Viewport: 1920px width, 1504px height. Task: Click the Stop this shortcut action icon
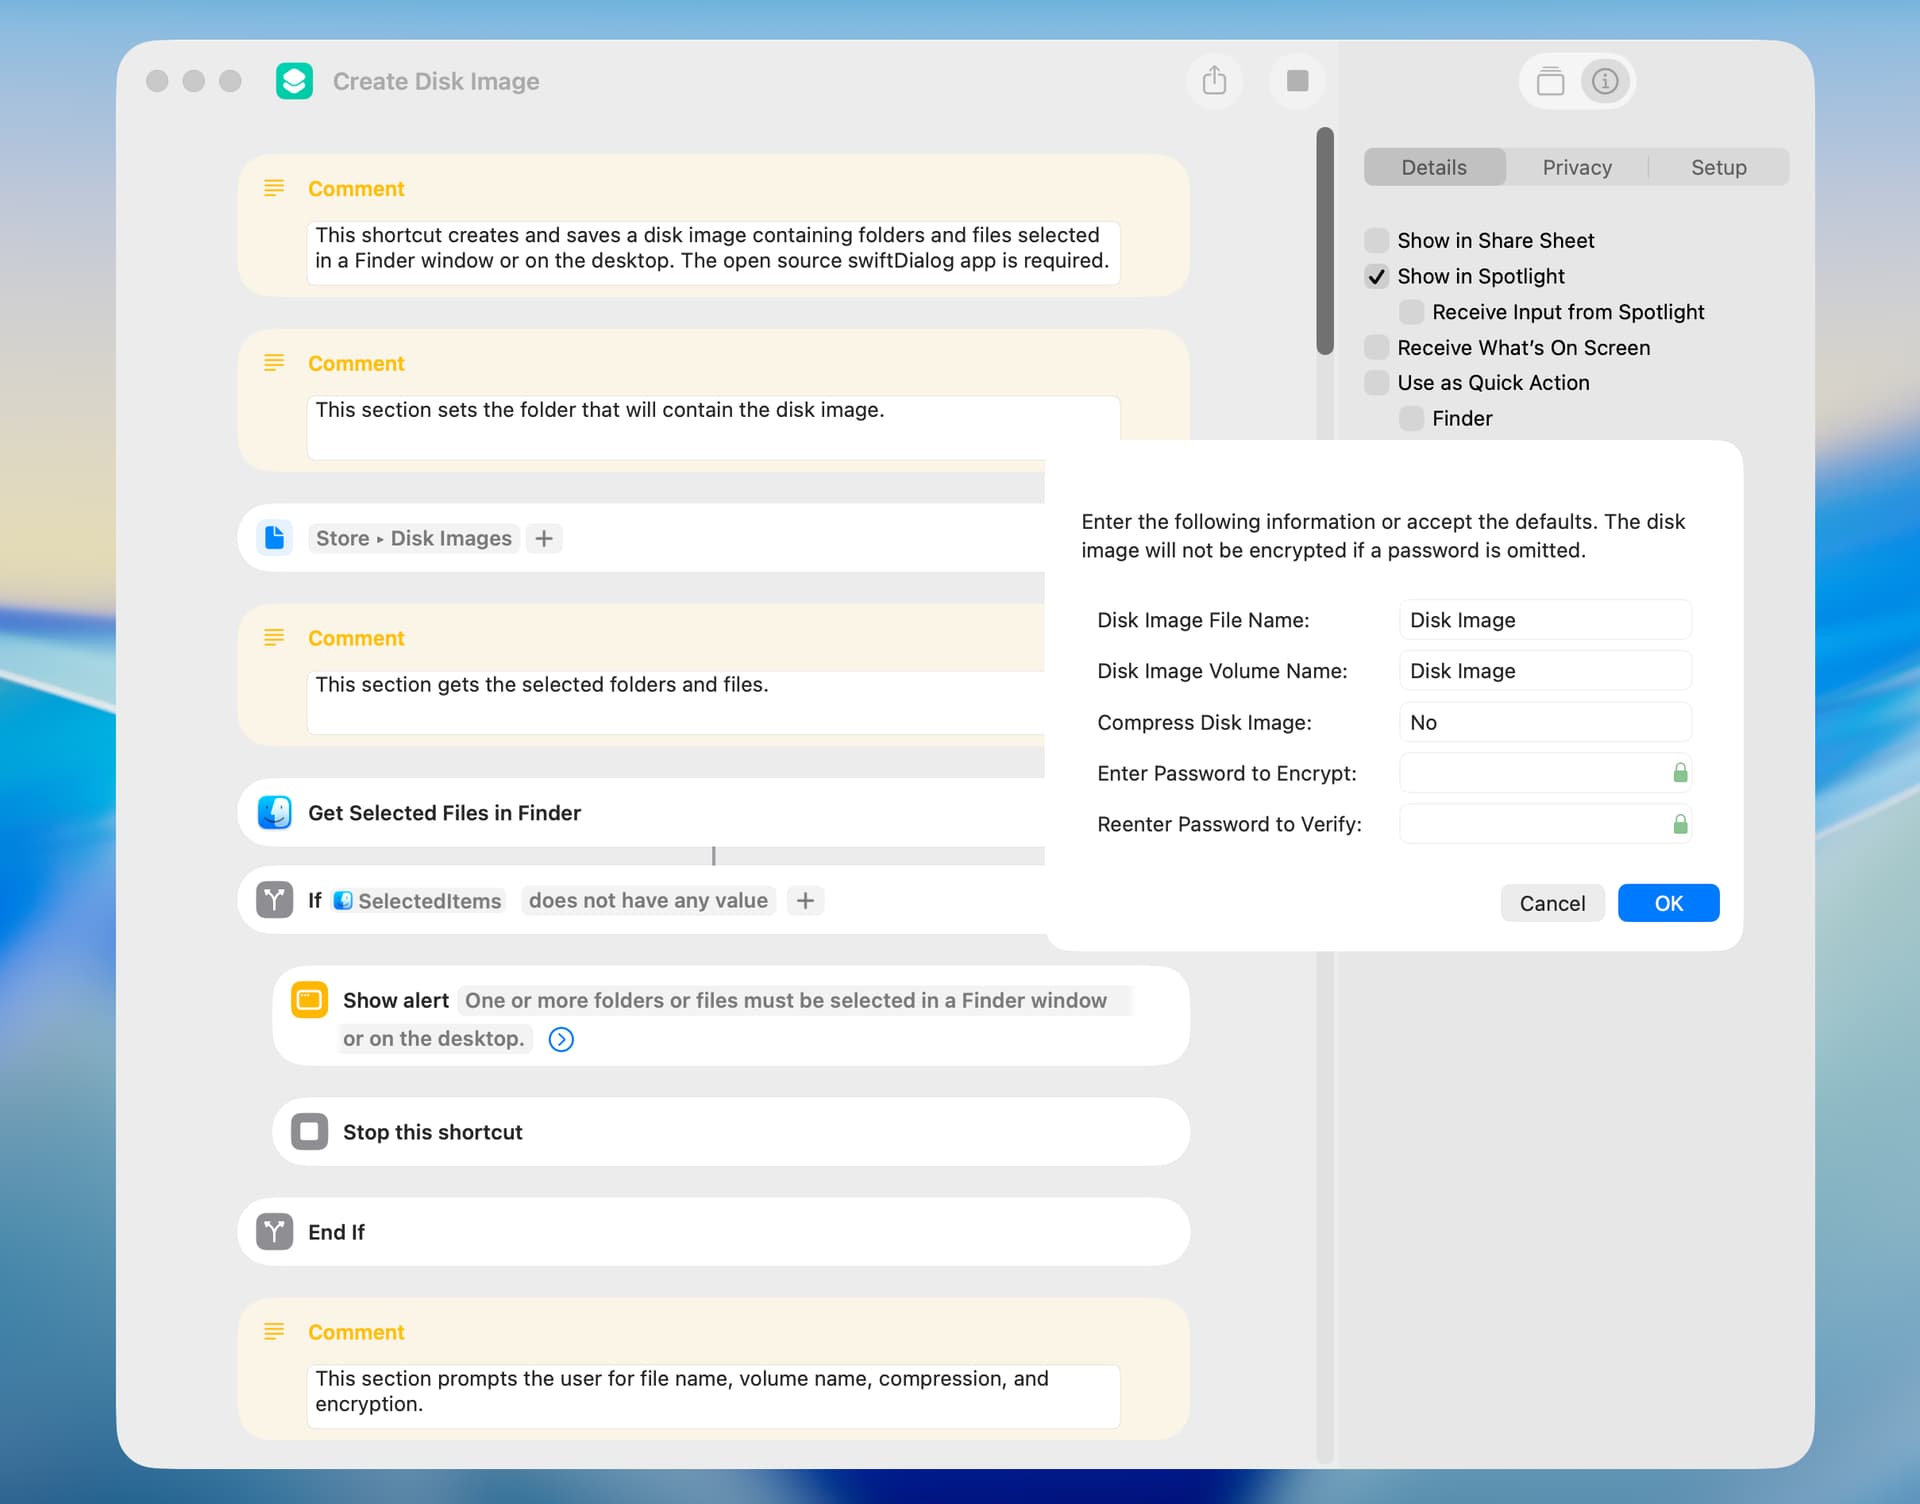pos(309,1132)
